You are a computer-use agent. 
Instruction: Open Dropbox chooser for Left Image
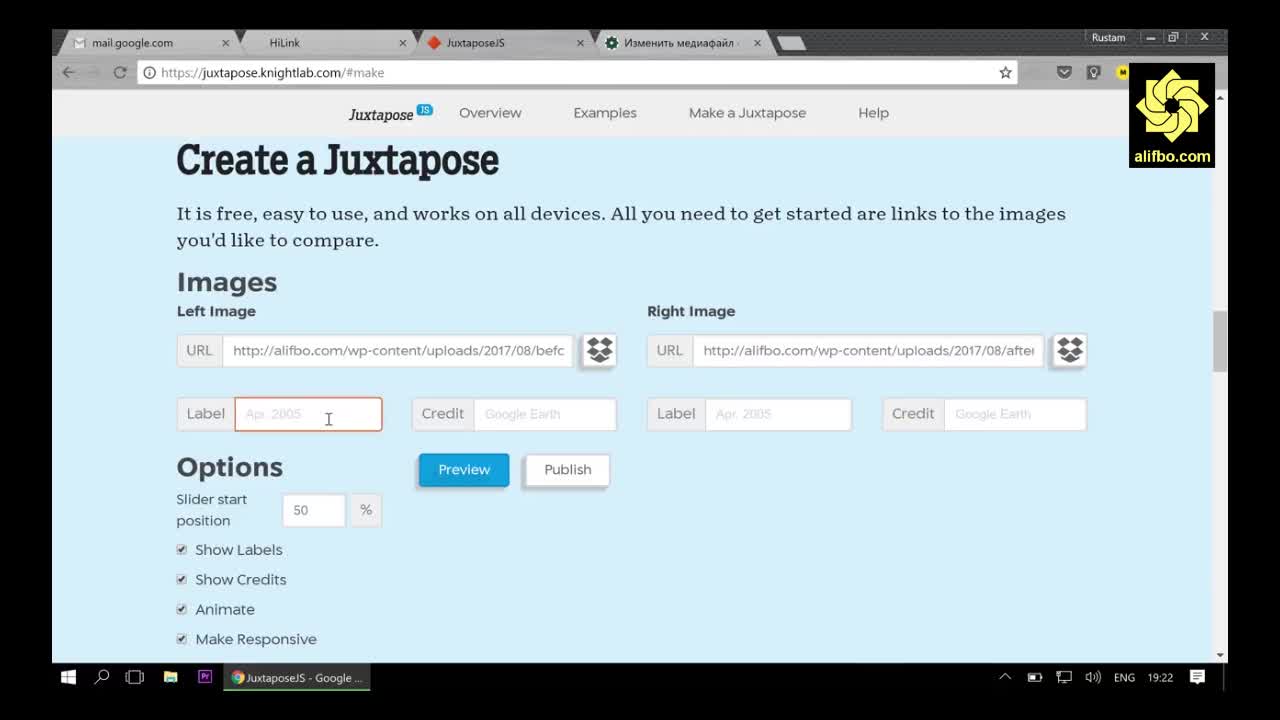[599, 350]
